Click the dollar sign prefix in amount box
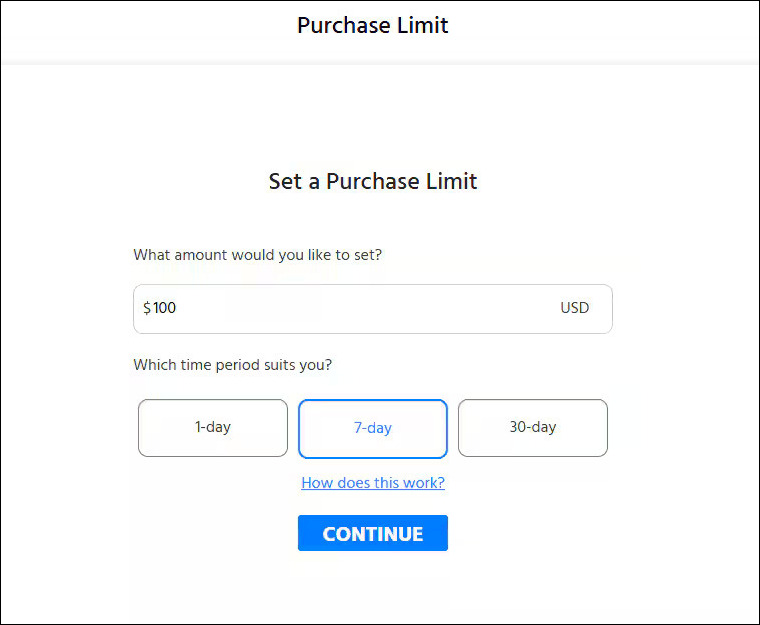Image resolution: width=760 pixels, height=625 pixels. 147,308
